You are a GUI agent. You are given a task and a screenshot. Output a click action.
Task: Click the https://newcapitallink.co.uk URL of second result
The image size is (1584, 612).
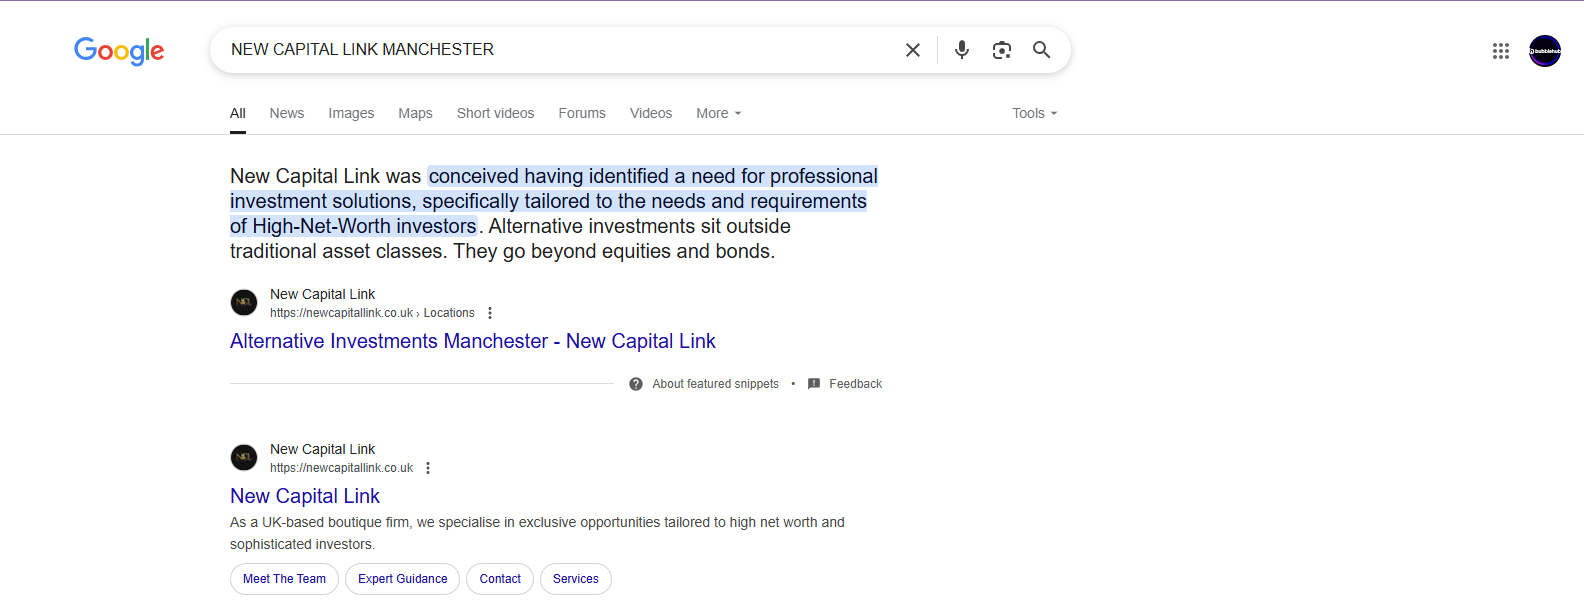(341, 468)
